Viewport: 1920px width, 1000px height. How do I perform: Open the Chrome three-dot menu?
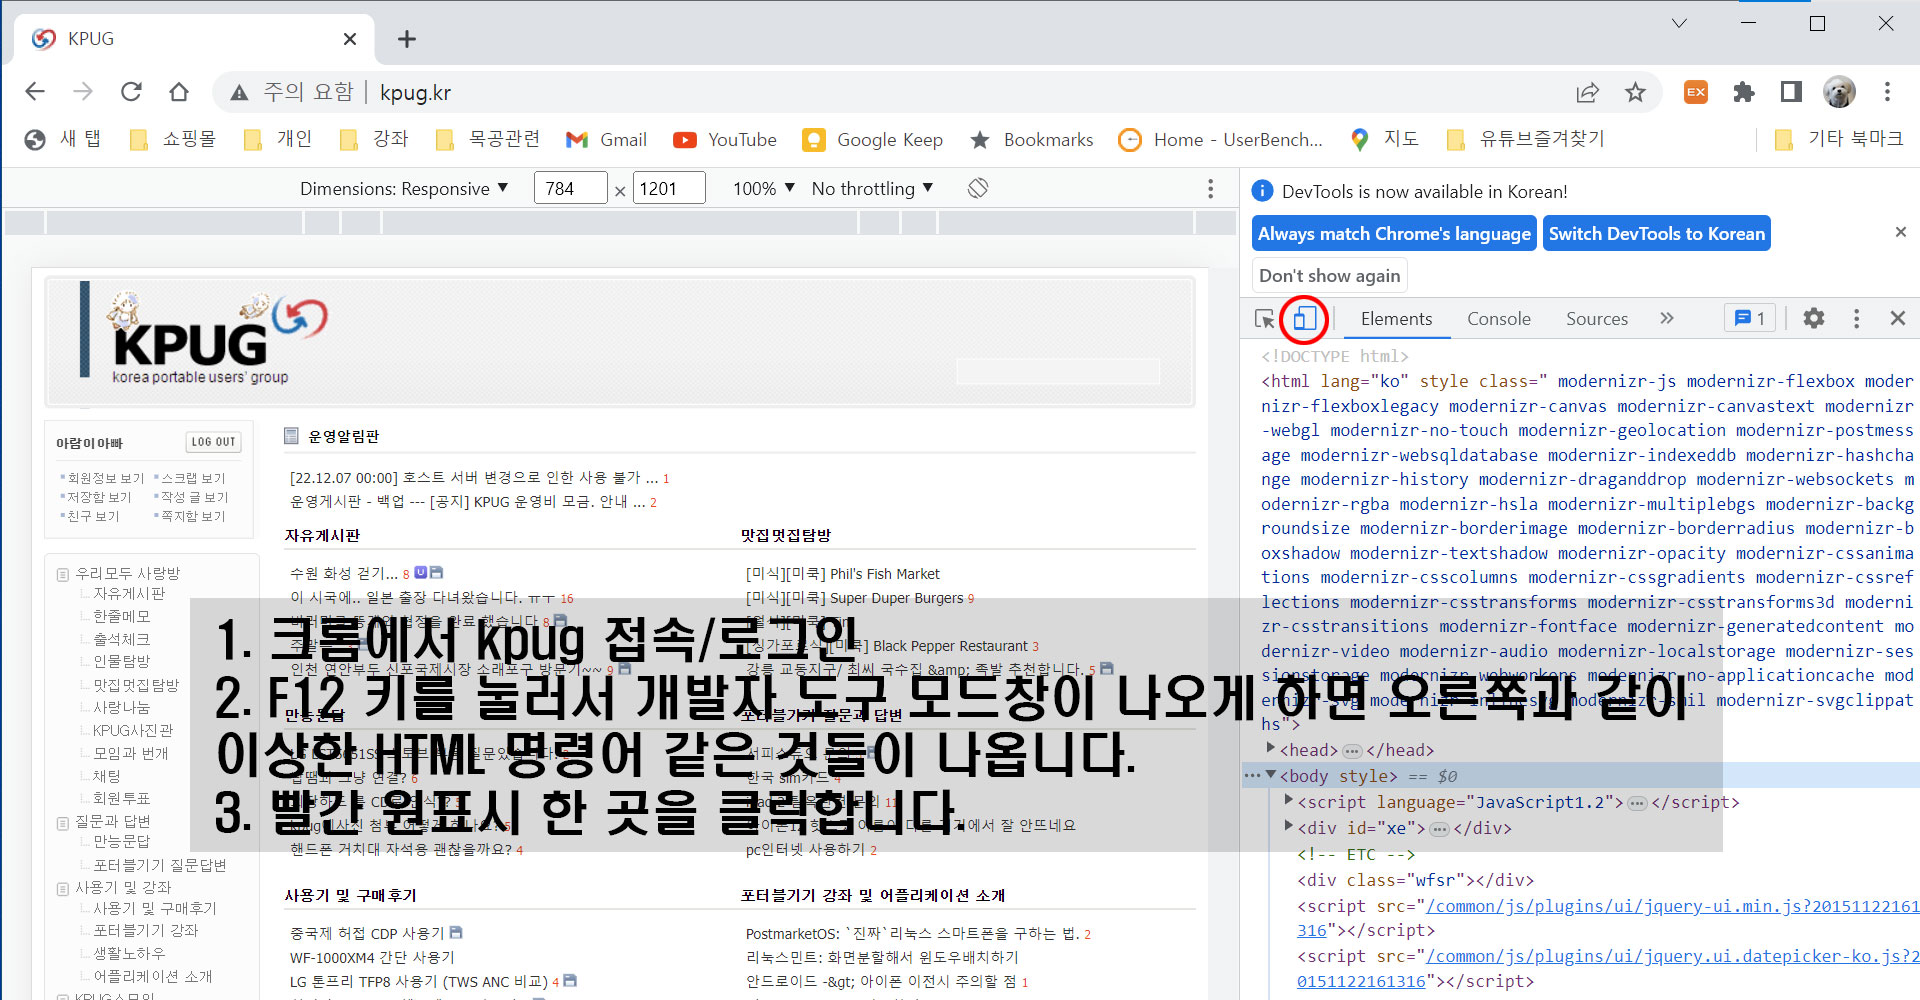(x=1887, y=92)
